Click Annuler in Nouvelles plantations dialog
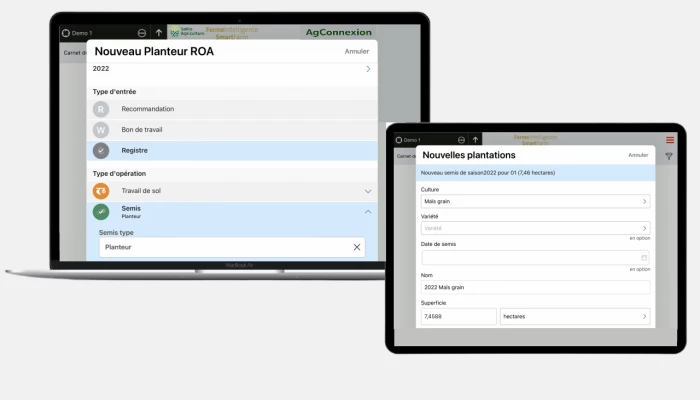The width and height of the screenshot is (700, 400). 638,155
